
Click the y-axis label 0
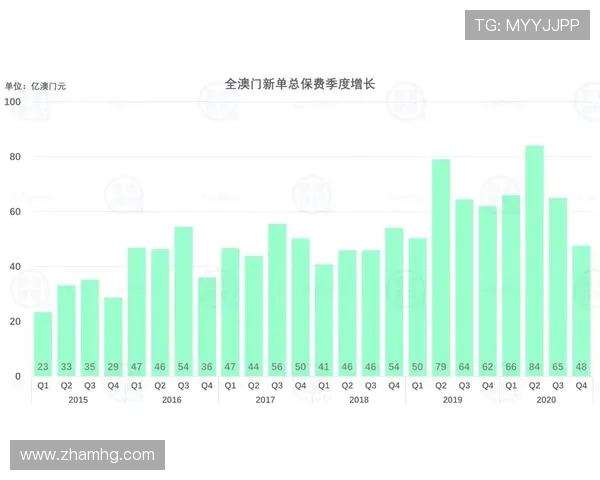tap(18, 376)
